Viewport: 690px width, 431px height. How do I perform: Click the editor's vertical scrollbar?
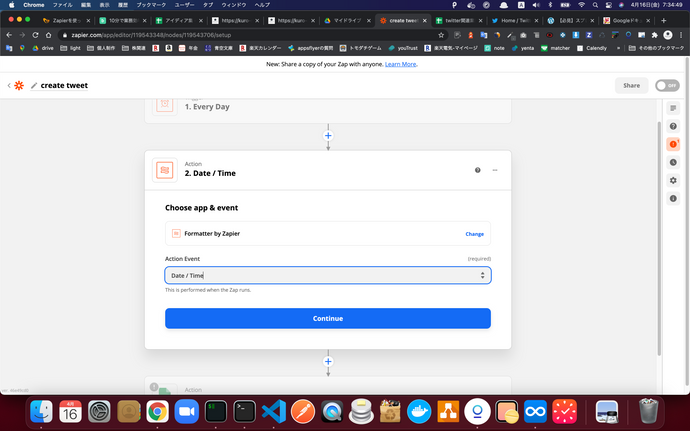(659, 238)
